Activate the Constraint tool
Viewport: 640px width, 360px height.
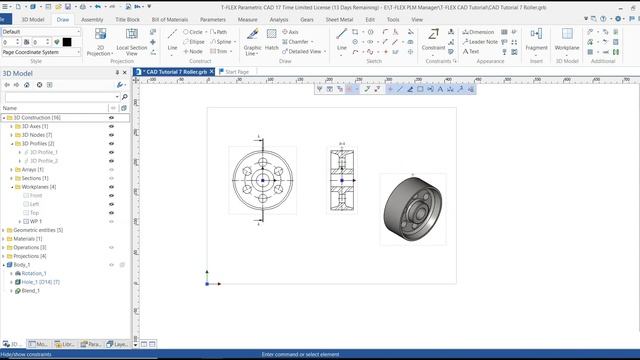point(433,41)
